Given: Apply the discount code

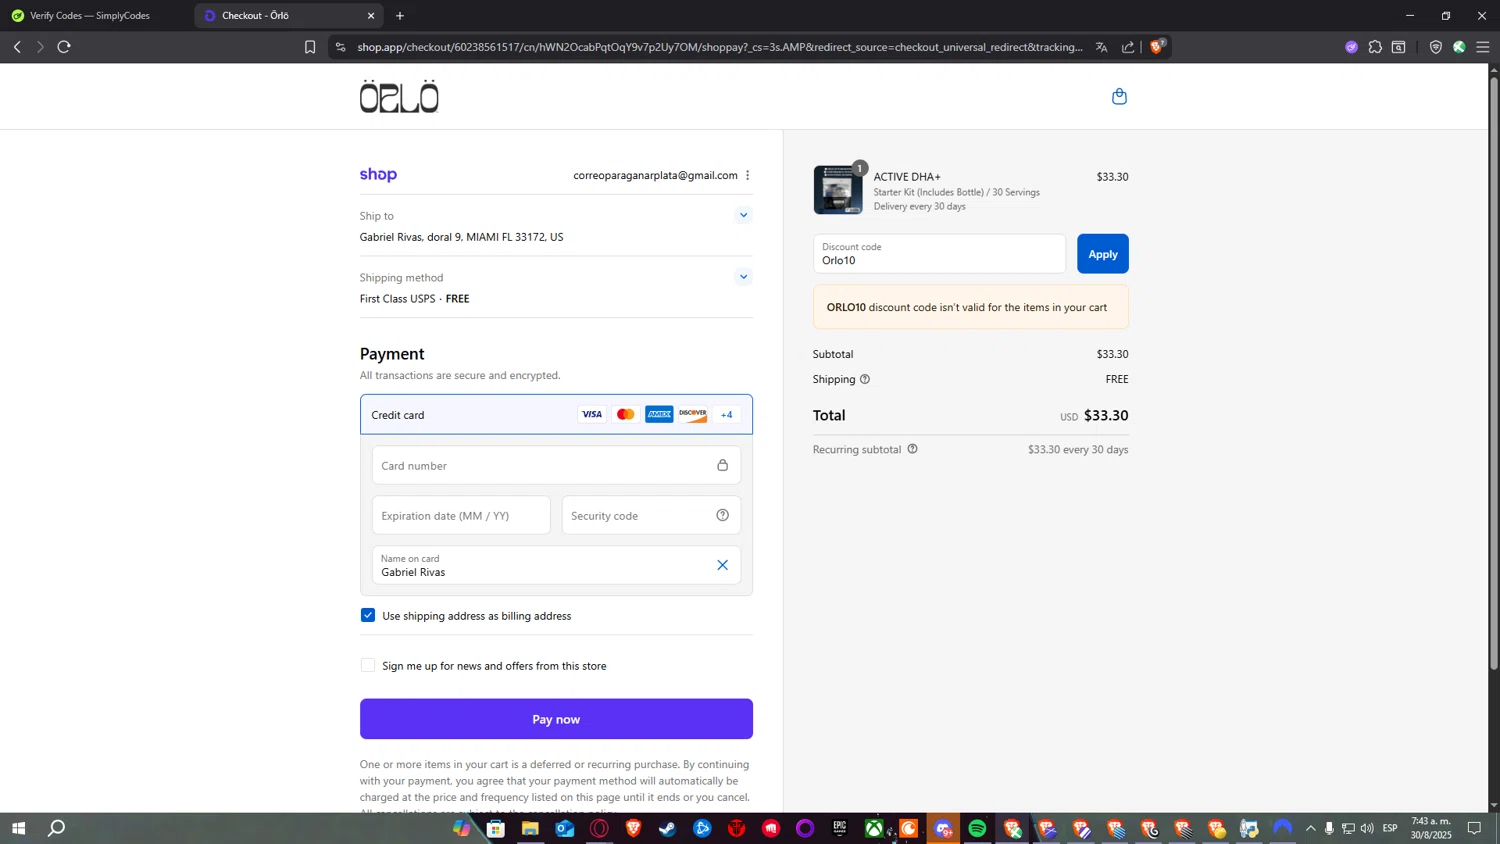Looking at the screenshot, I should pyautogui.click(x=1102, y=254).
